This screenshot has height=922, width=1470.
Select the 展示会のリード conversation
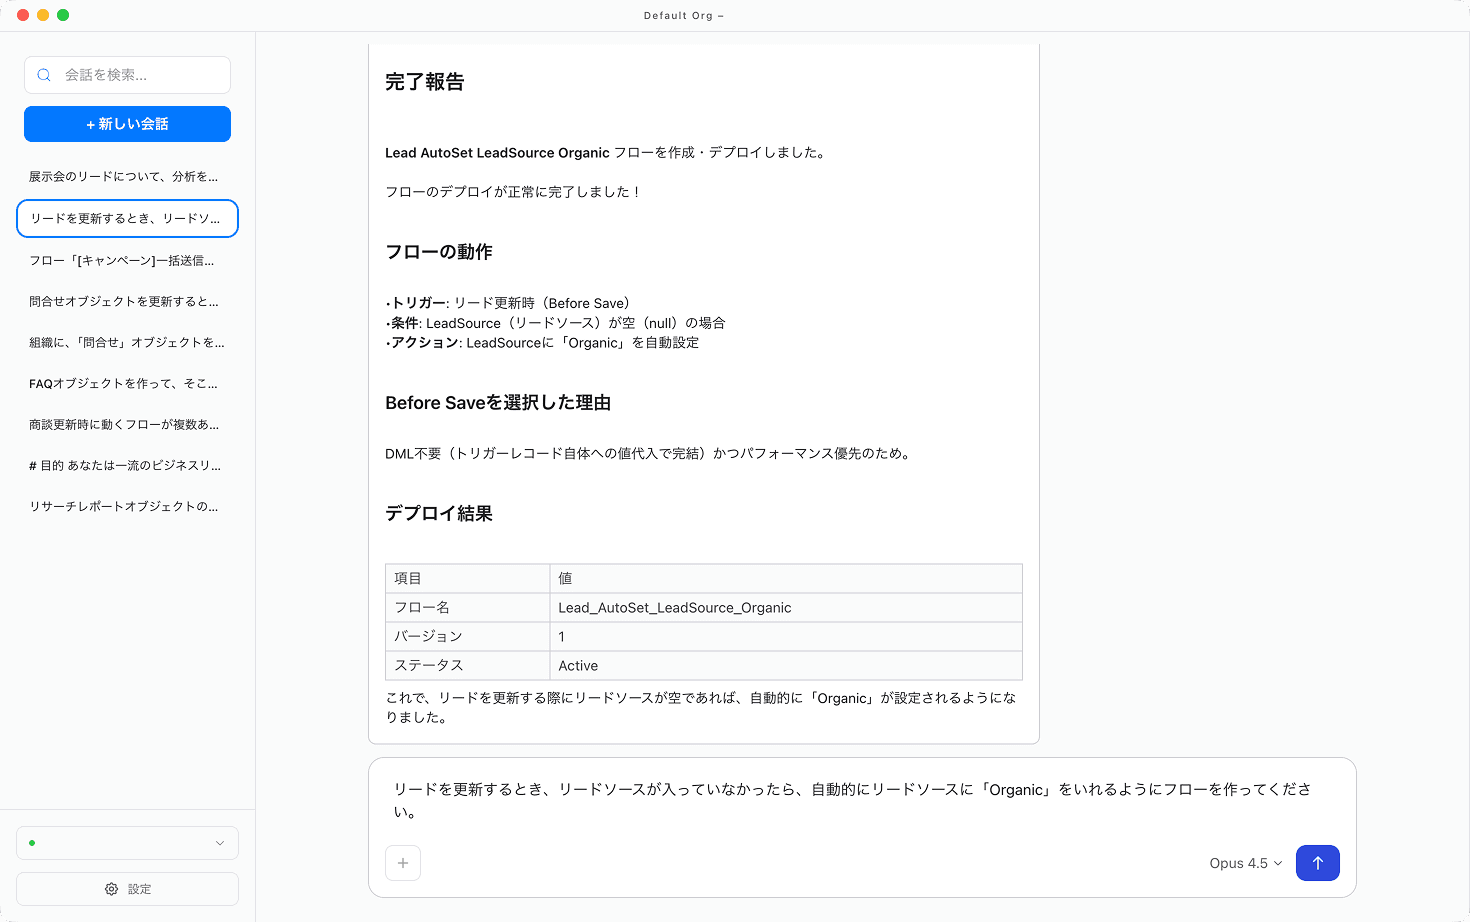coord(127,176)
